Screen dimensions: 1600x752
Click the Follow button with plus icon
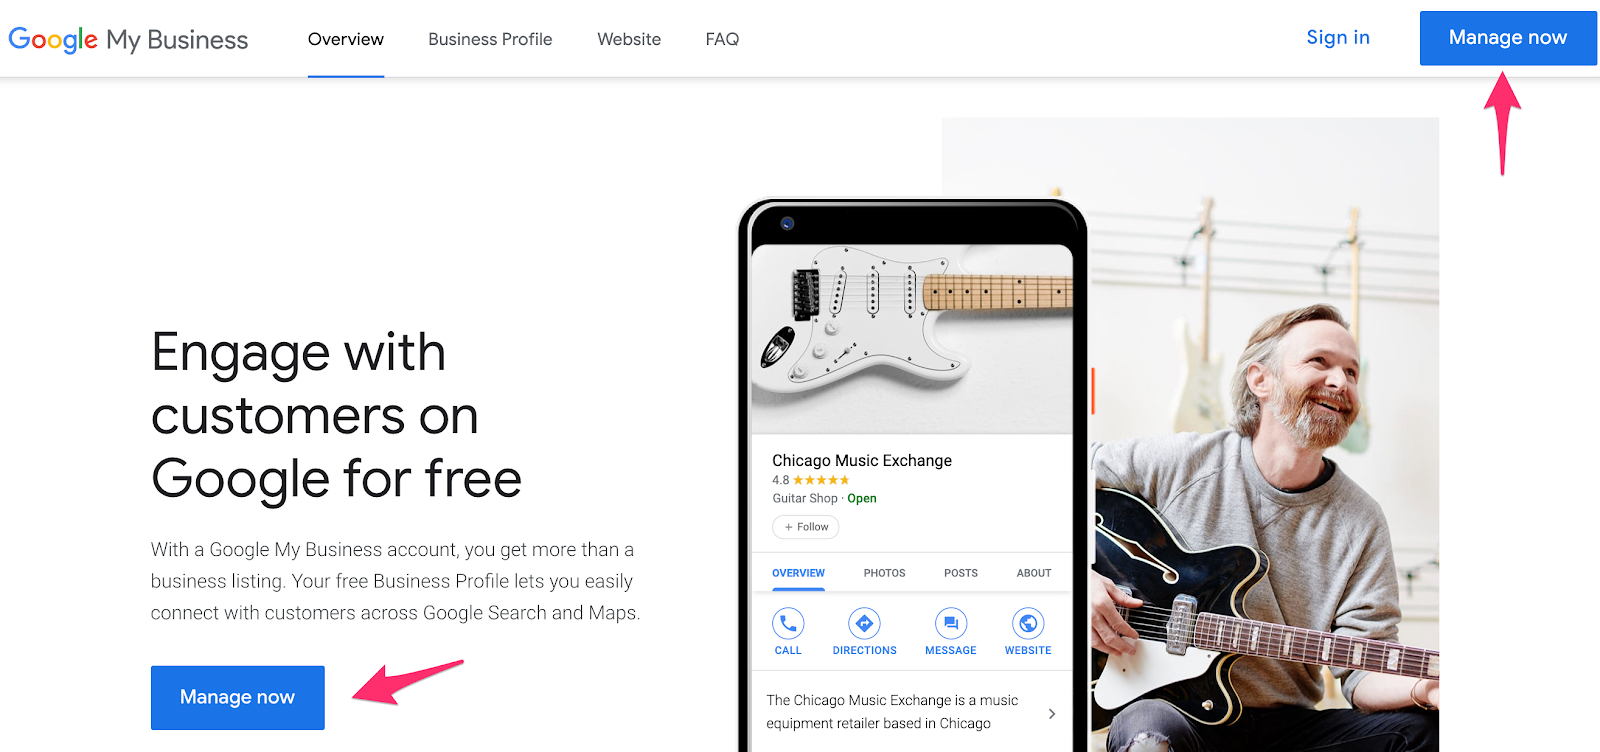(x=805, y=527)
